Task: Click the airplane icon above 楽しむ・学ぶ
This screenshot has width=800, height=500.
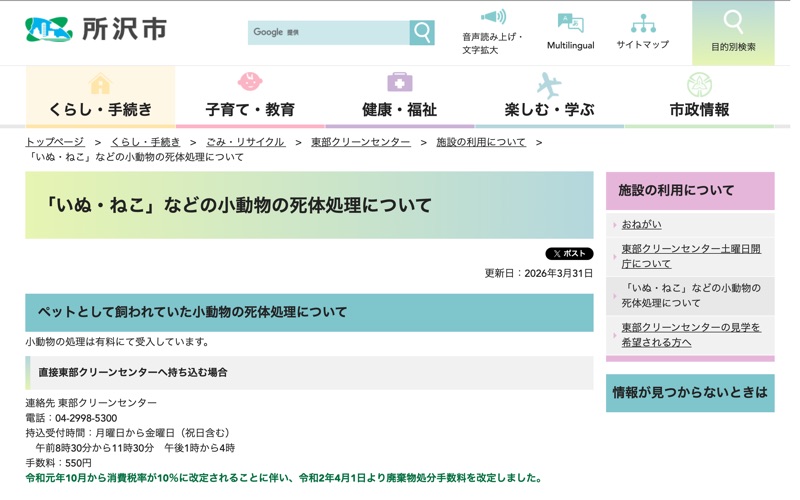Action: click(x=549, y=85)
